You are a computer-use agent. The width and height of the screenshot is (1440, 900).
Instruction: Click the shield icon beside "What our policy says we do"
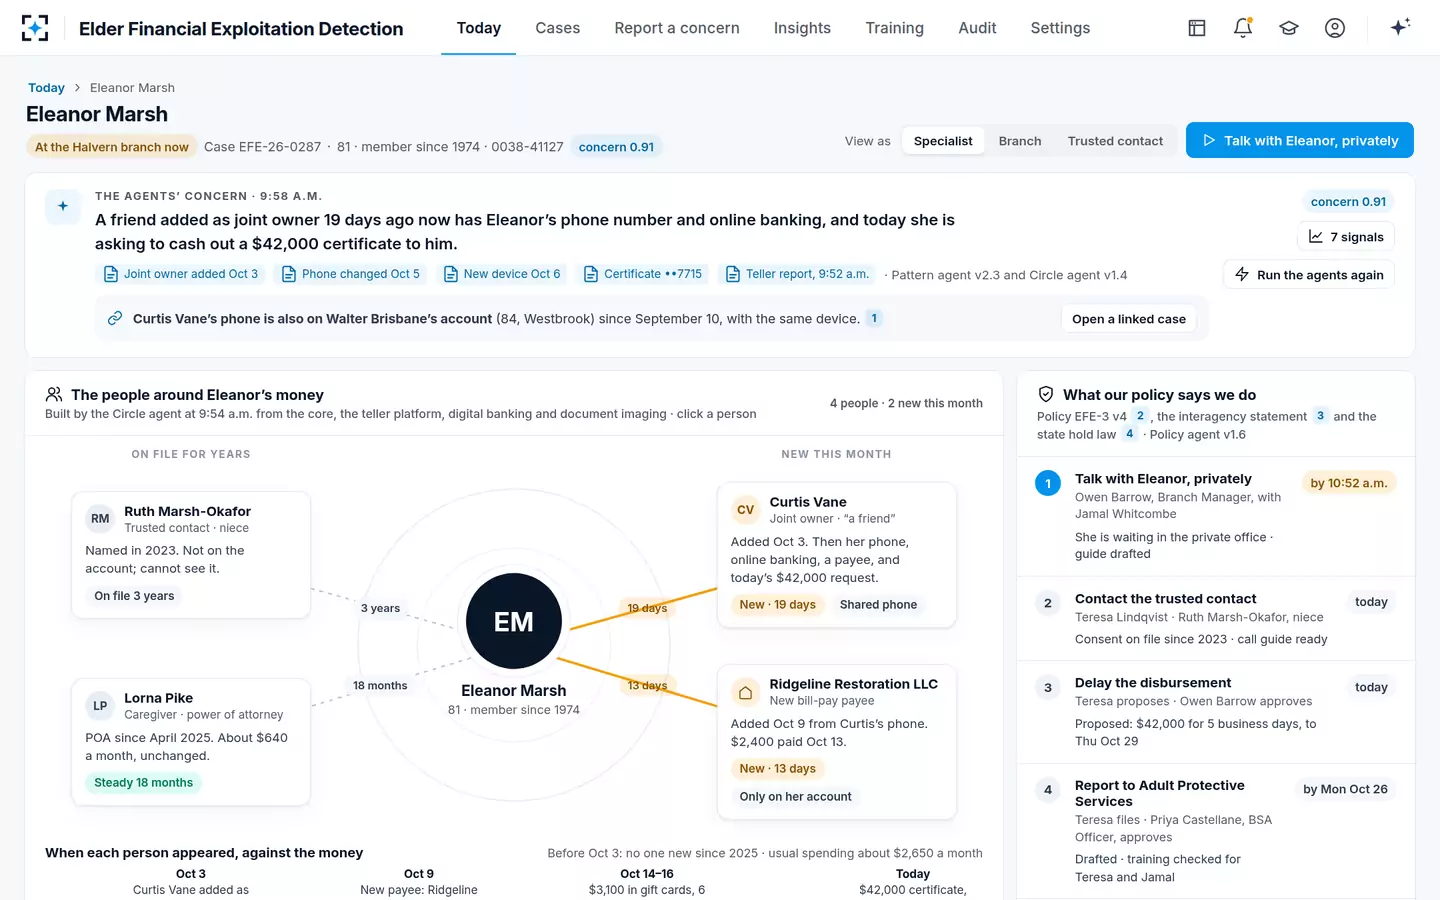pyautogui.click(x=1046, y=394)
